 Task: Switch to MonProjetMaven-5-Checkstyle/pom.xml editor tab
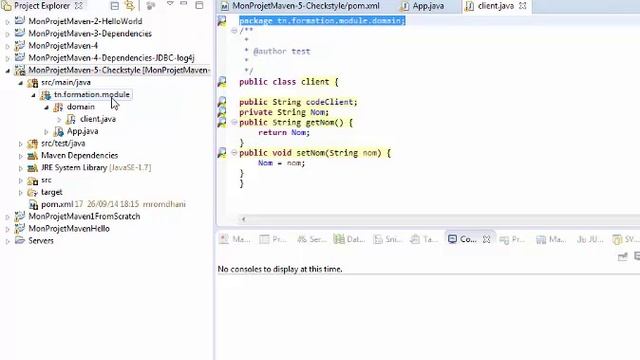306,6
